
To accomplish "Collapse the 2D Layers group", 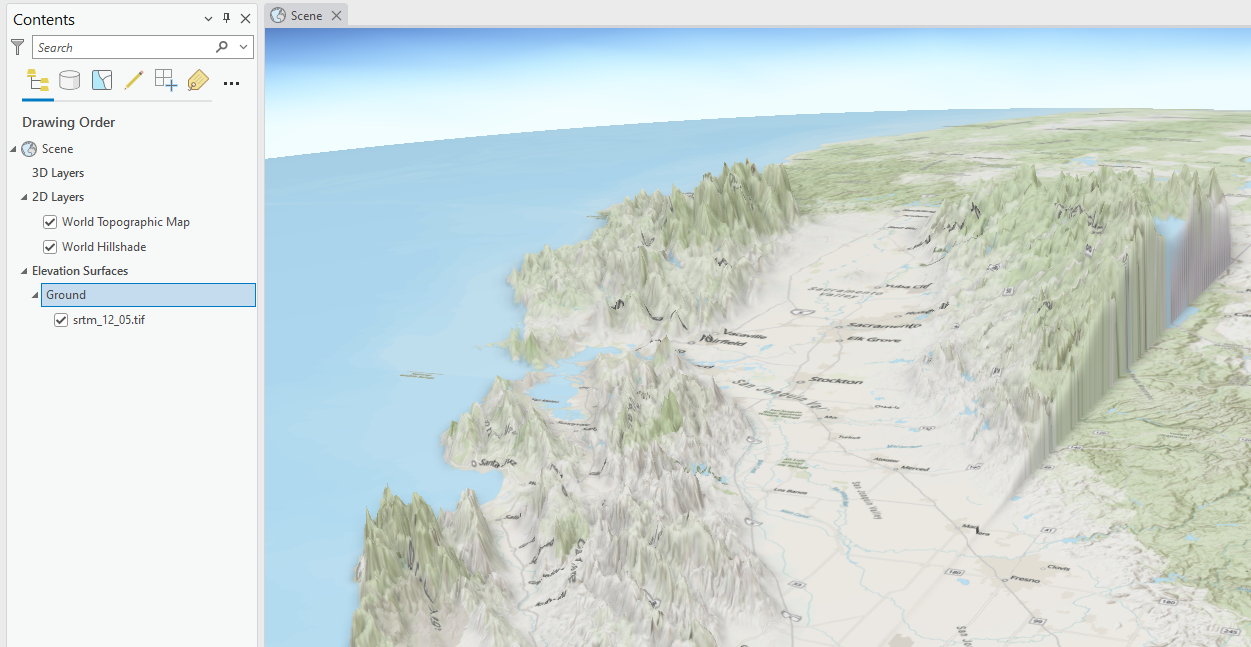I will [25, 196].
